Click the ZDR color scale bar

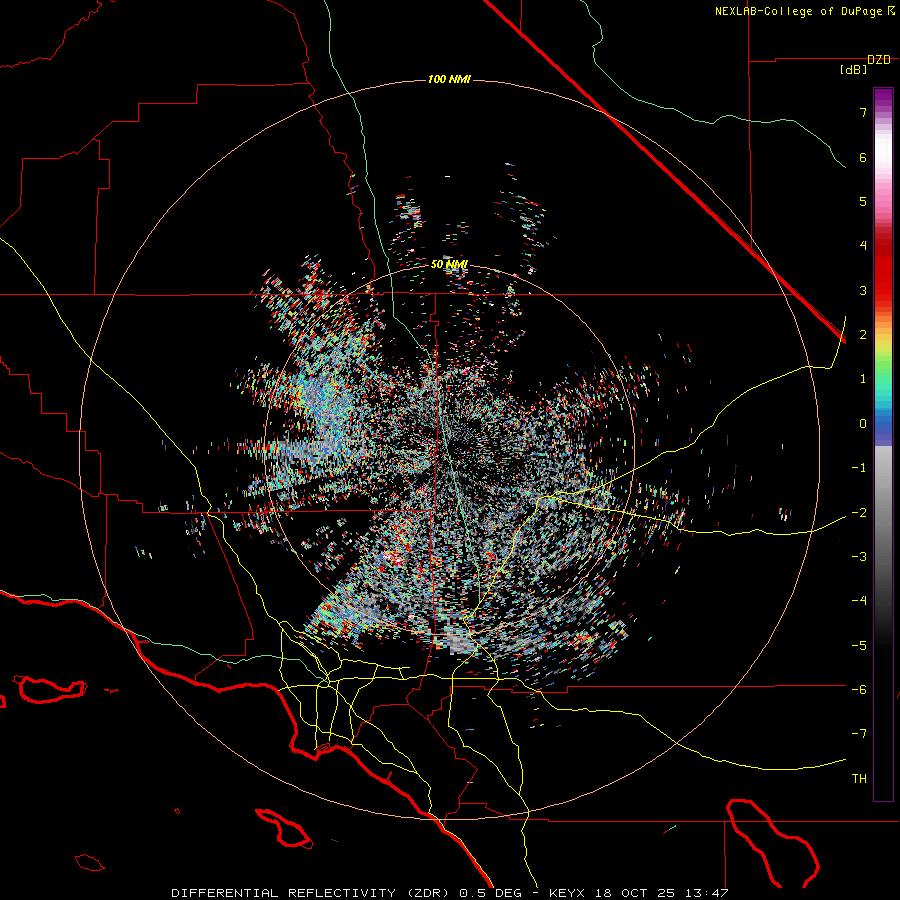[883, 444]
